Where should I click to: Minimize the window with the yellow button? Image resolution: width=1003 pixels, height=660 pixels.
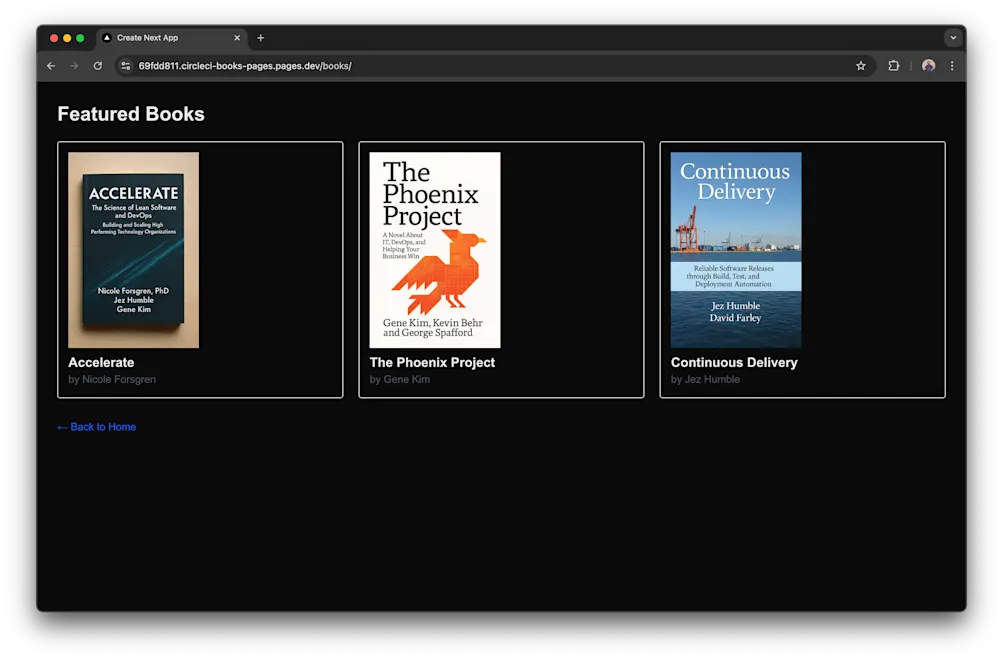point(67,38)
